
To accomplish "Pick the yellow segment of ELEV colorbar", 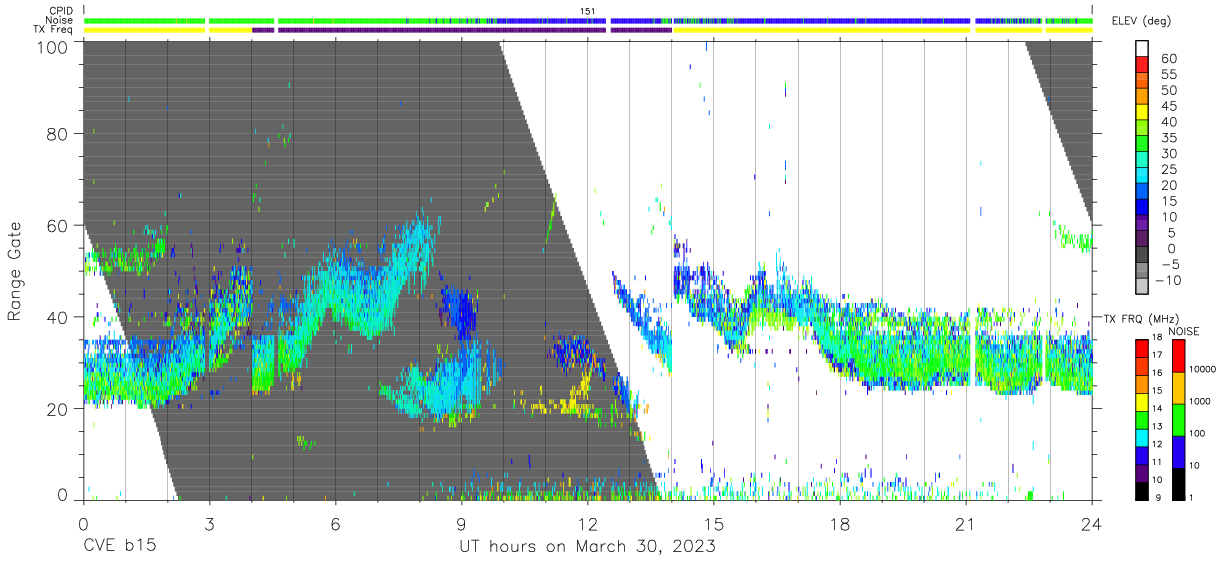I will tap(1143, 114).
